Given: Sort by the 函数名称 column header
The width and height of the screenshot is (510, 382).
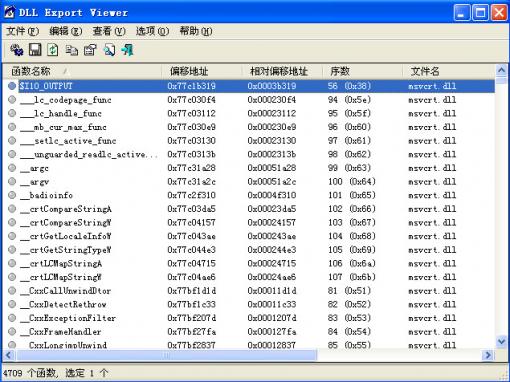Looking at the screenshot, I should [82, 71].
